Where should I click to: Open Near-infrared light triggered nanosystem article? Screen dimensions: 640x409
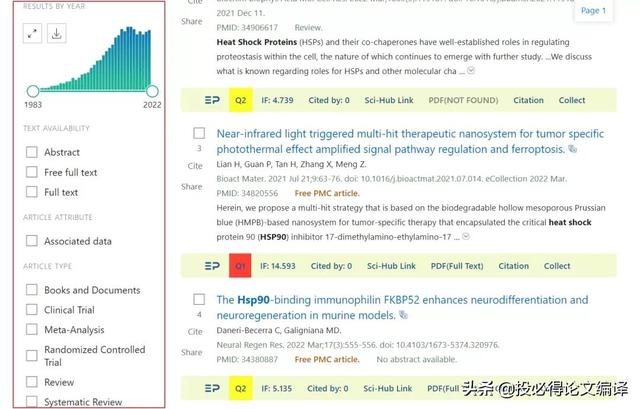pyautogui.click(x=410, y=142)
